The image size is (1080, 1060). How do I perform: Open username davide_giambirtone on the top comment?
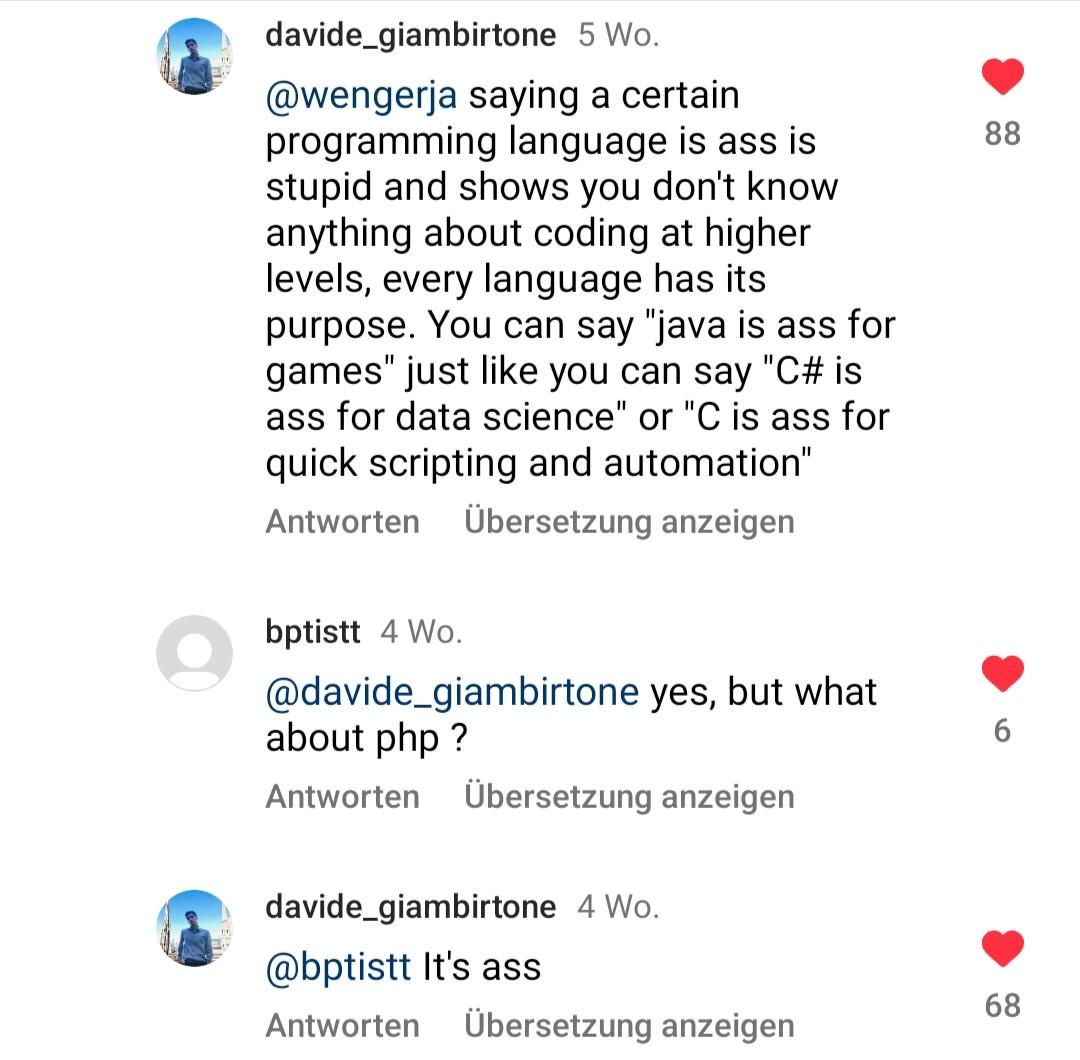coord(411,35)
